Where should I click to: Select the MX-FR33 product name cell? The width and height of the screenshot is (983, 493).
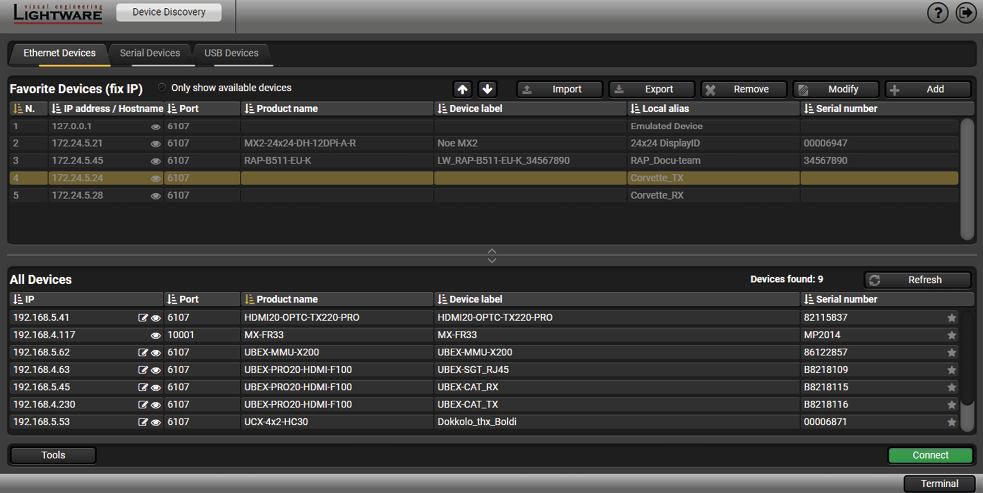coord(337,336)
